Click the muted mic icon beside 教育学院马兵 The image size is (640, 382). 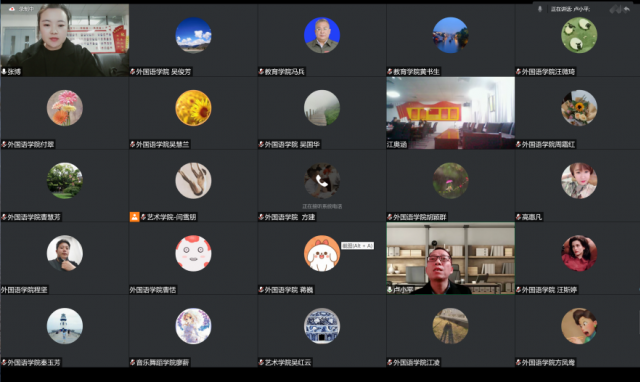tap(261, 72)
